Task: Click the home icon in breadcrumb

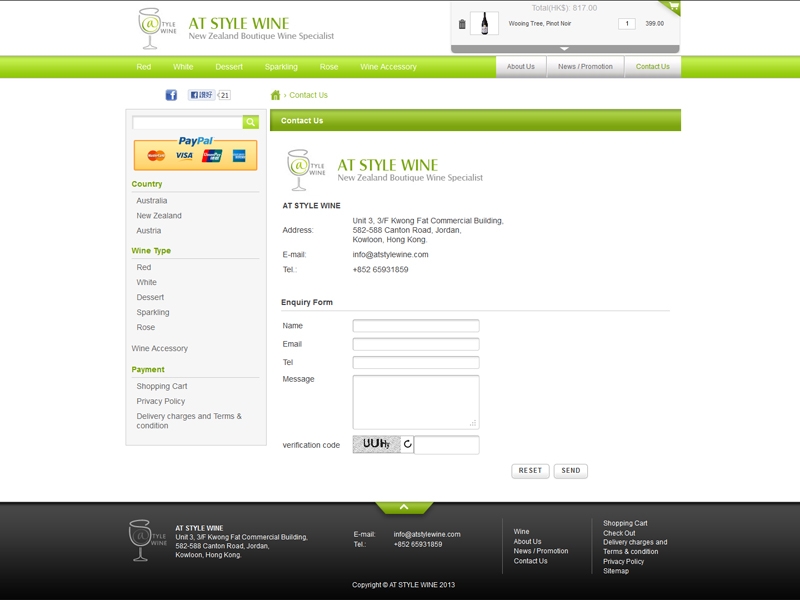Action: coord(276,95)
